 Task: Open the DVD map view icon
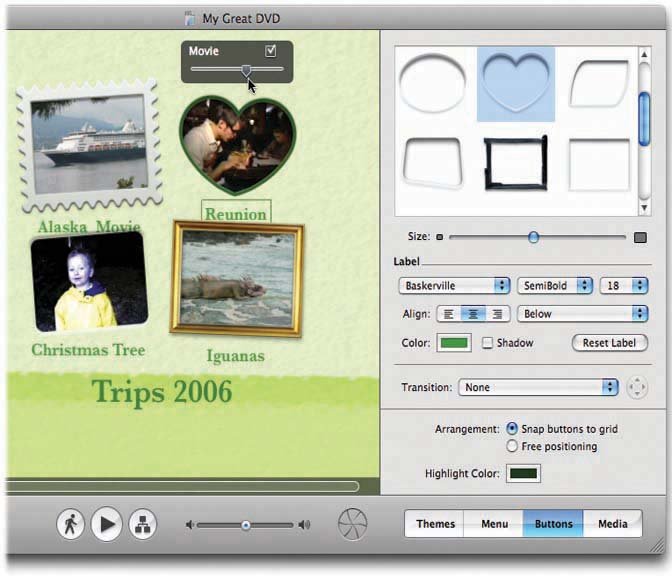click(143, 524)
